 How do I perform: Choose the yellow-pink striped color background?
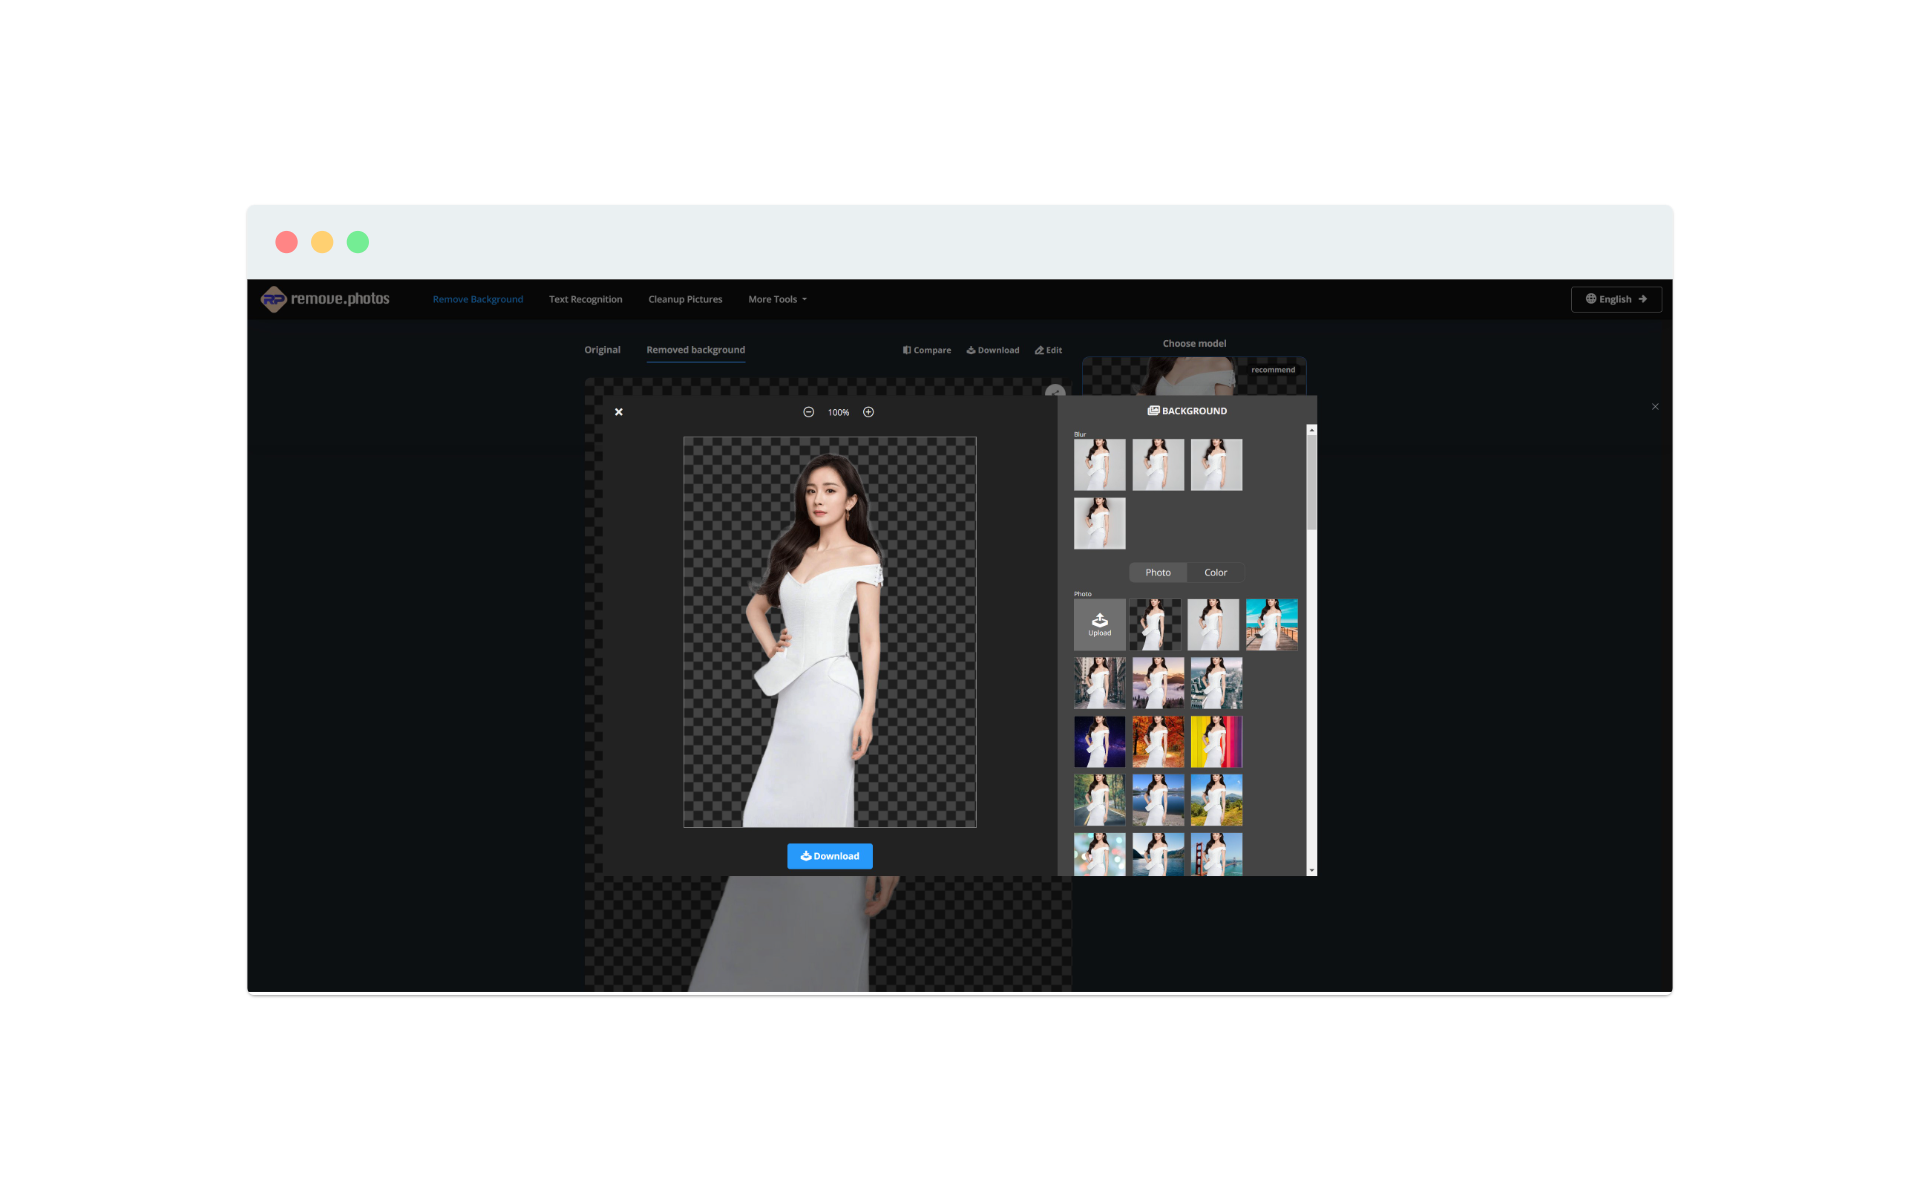(x=1216, y=741)
